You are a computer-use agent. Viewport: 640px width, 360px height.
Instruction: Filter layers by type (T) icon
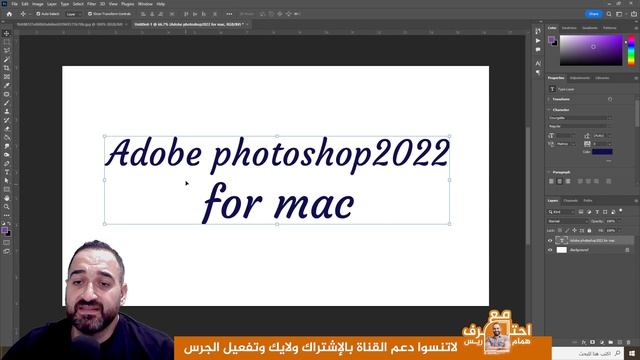click(x=597, y=212)
